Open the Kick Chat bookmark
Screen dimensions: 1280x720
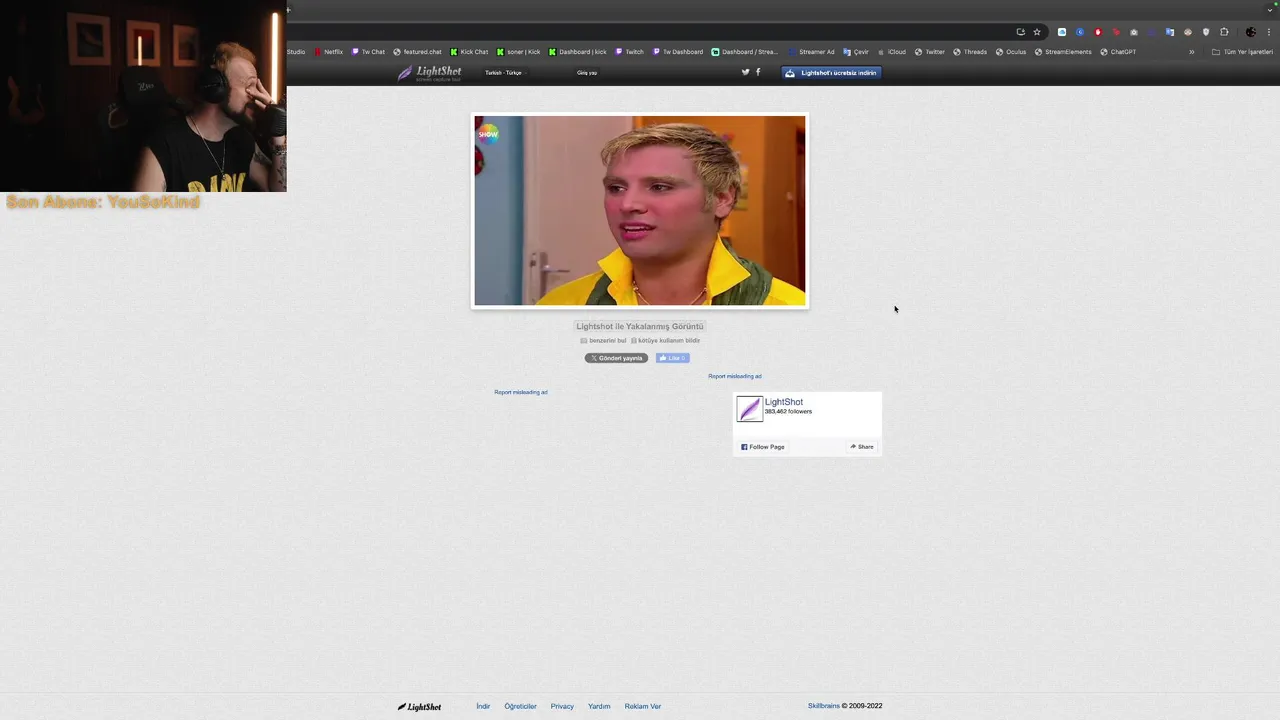click(469, 52)
